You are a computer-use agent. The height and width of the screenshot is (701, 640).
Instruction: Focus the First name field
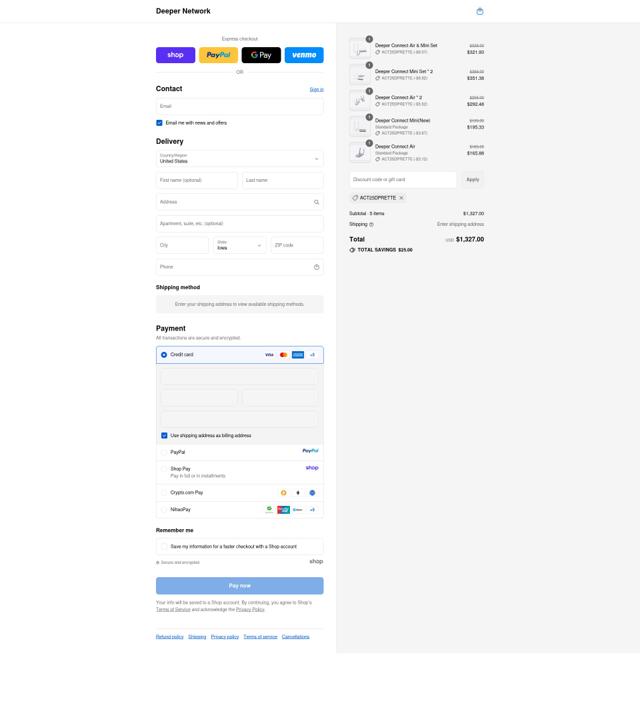point(197,181)
